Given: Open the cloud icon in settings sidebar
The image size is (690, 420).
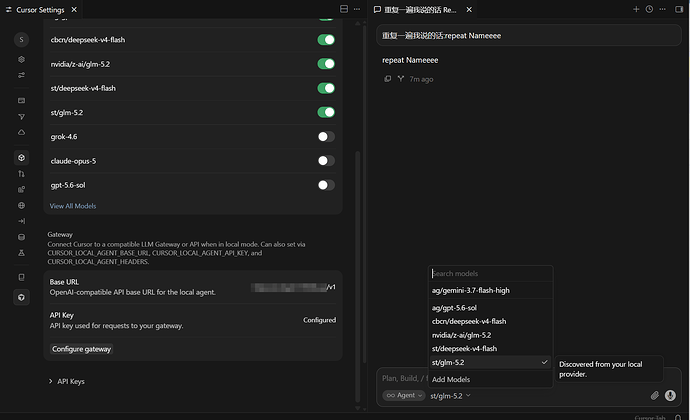Looking at the screenshot, I should [x=21, y=132].
